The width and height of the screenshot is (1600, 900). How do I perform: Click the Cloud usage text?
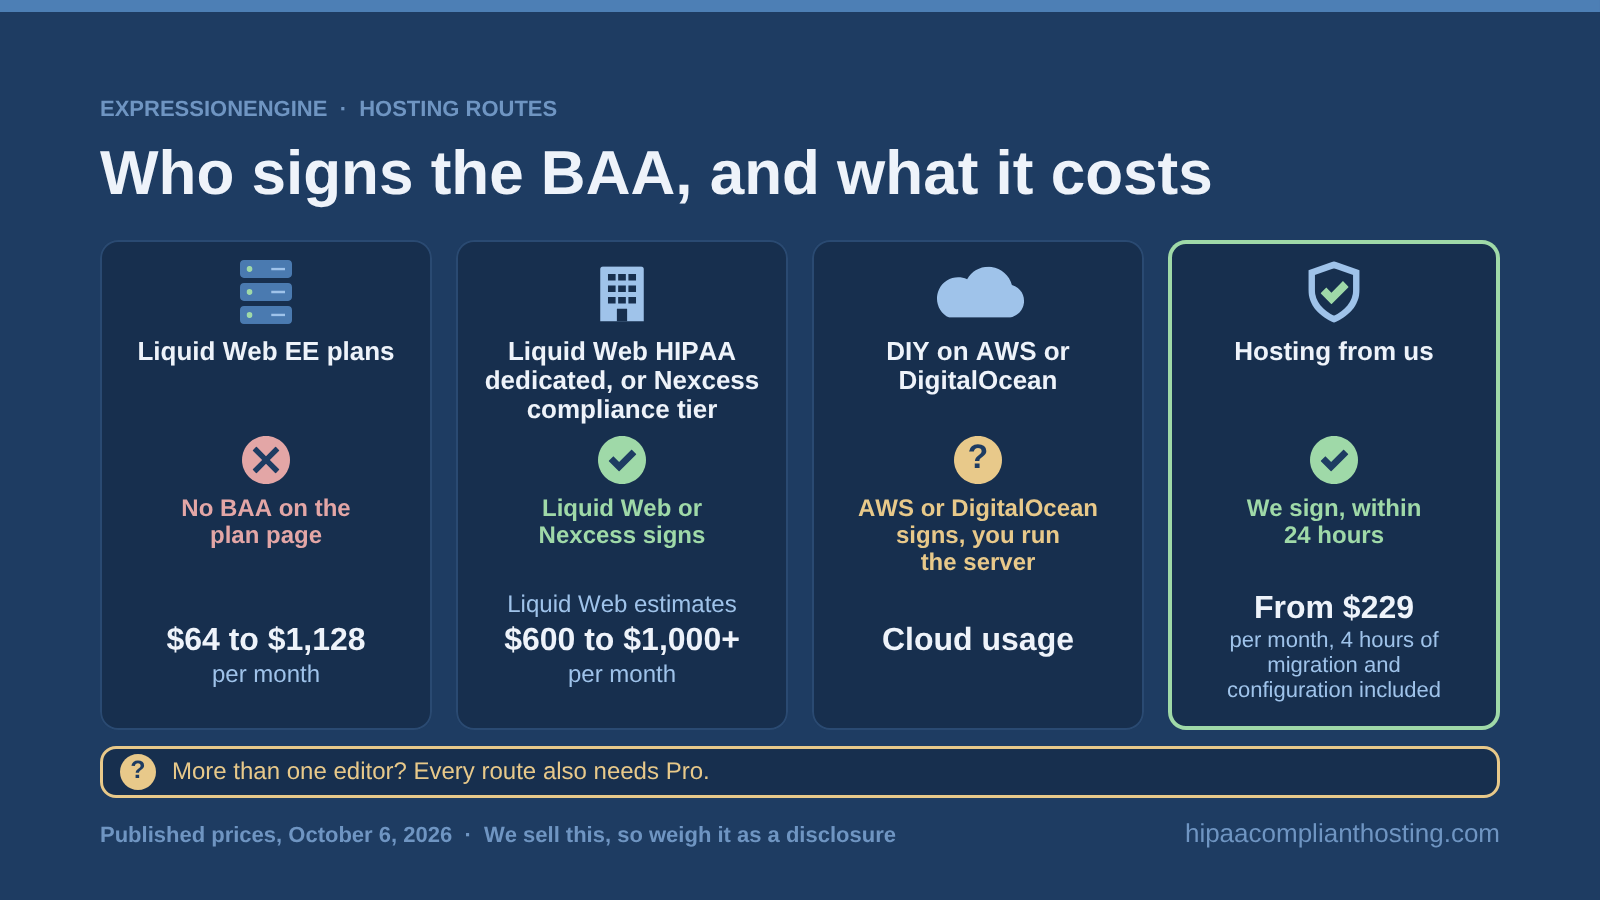(978, 639)
